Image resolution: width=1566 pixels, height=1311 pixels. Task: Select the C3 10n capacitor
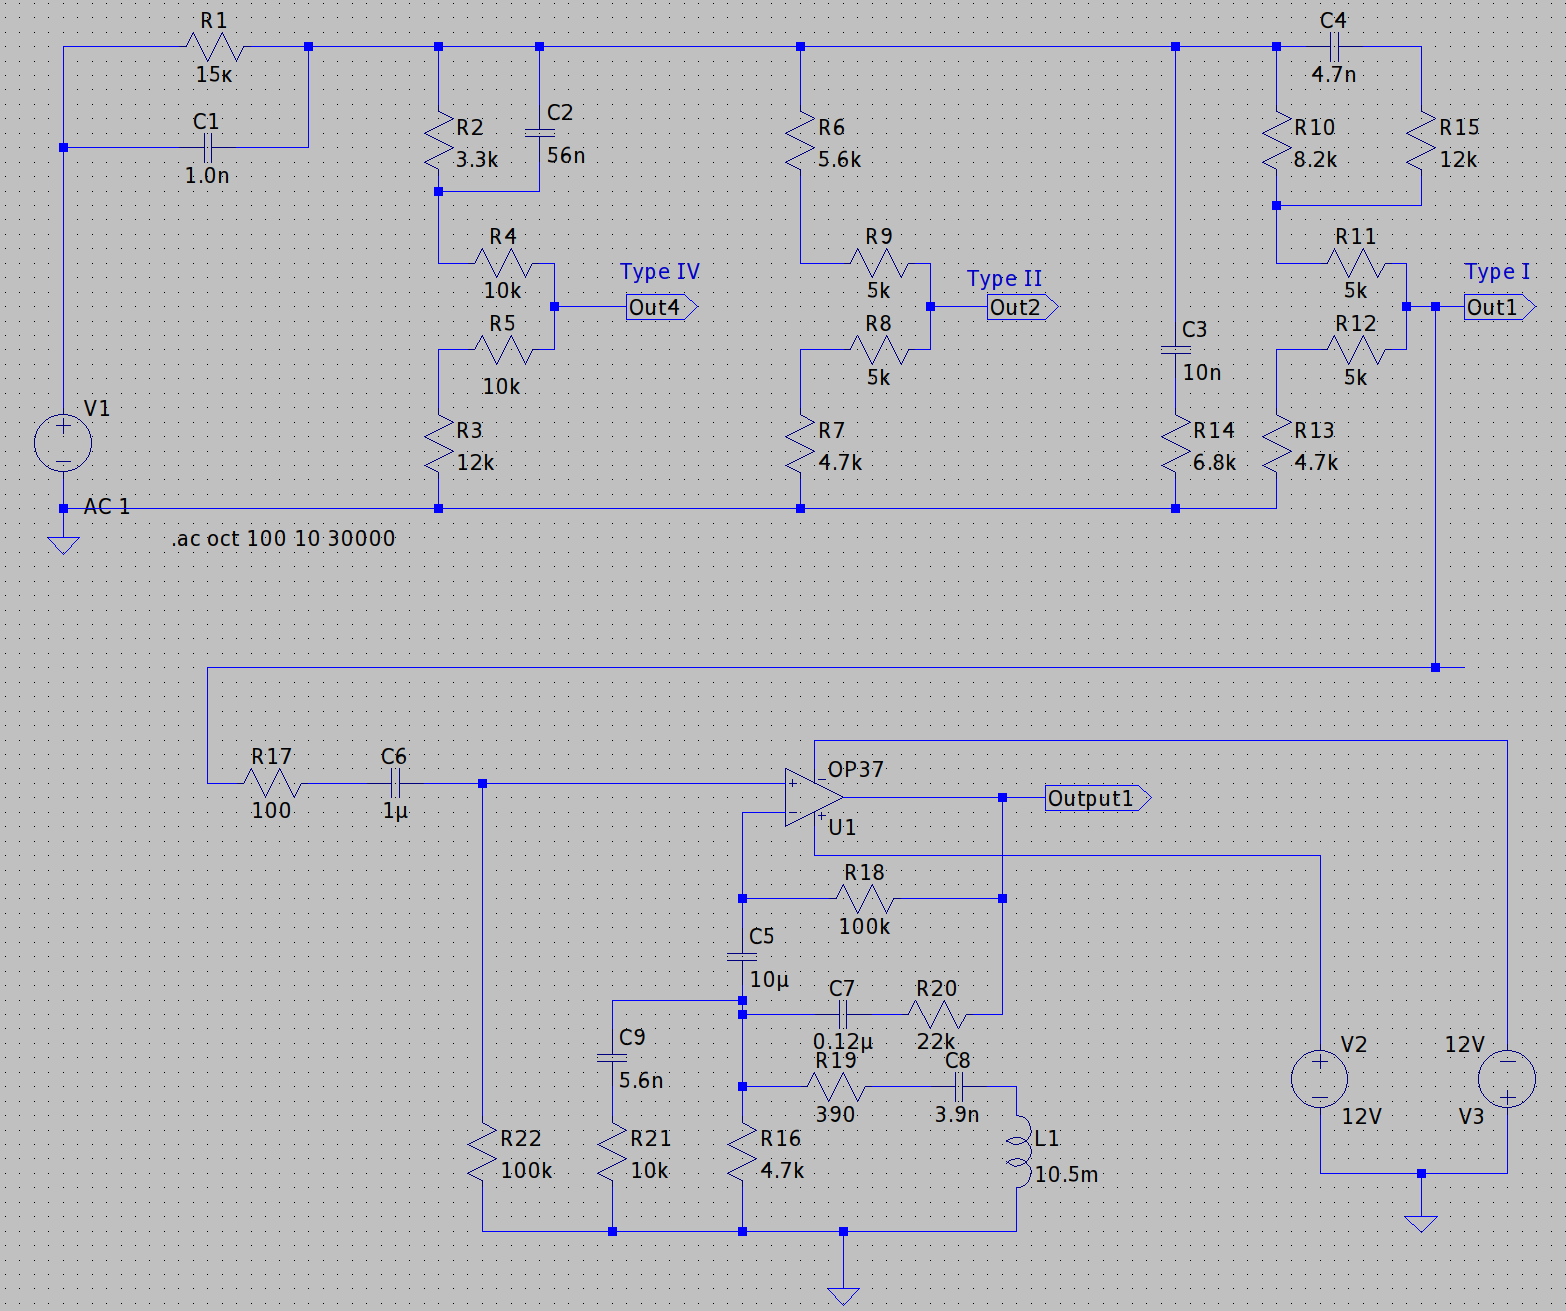coord(1175,350)
